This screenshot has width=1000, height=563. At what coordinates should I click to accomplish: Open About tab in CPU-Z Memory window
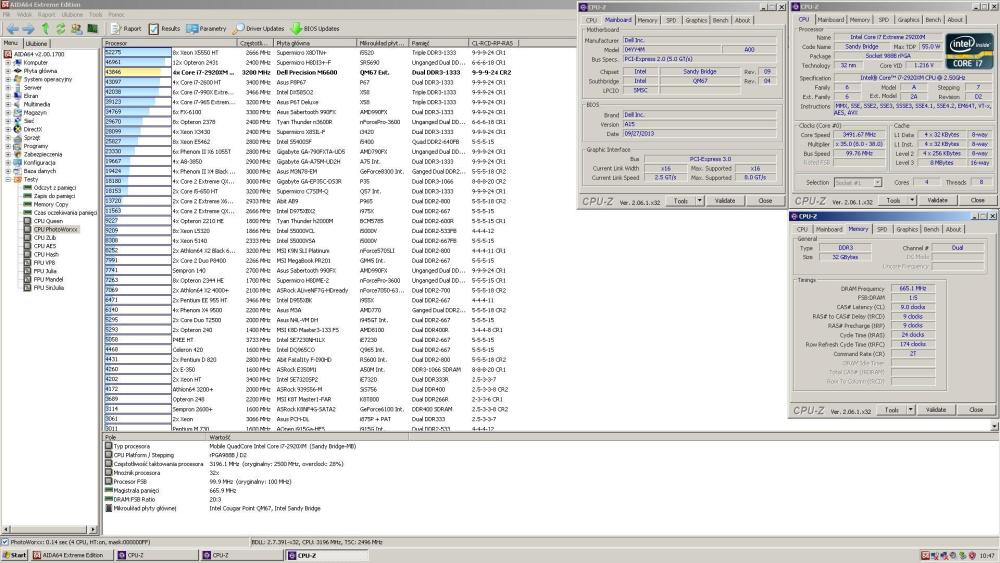click(953, 229)
